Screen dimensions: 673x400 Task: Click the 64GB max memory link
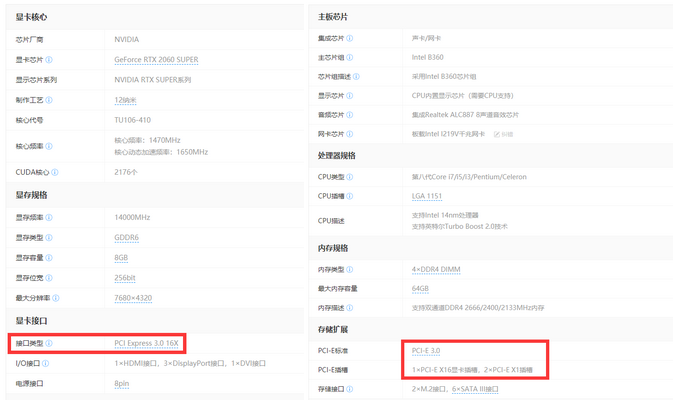pyautogui.click(x=420, y=289)
